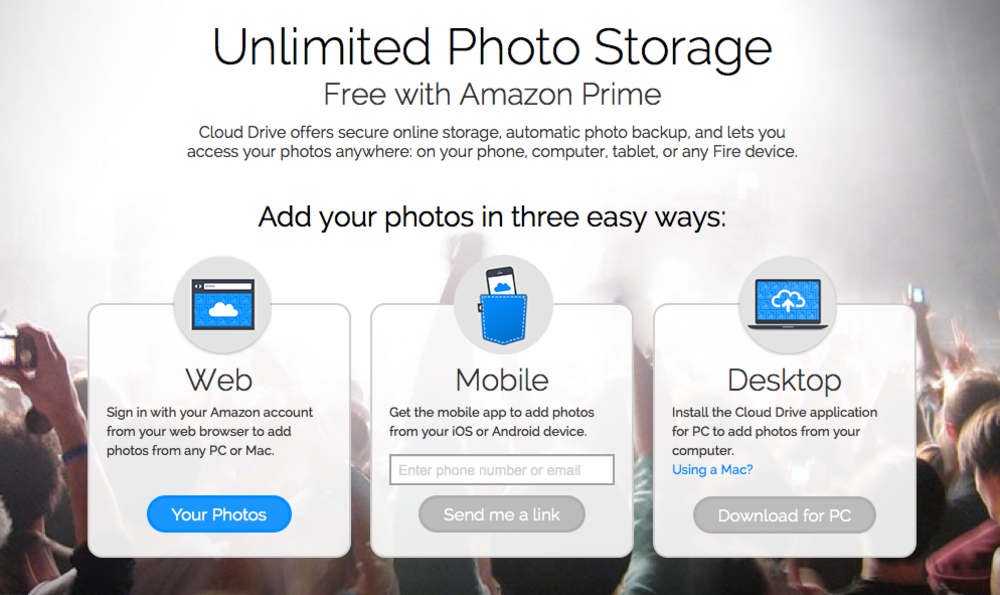This screenshot has width=1000, height=595.
Task: Click the Cloud Drive application install text
Action: tap(774, 431)
